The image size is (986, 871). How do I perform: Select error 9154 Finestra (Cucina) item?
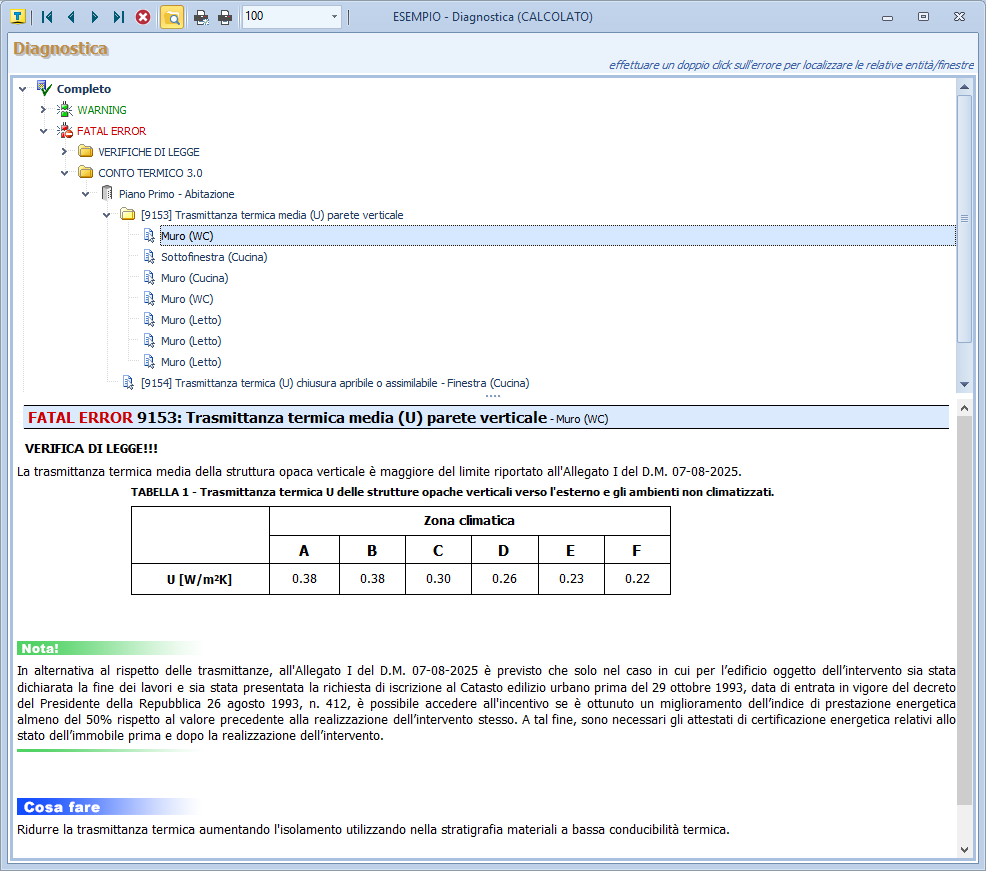click(x=334, y=383)
